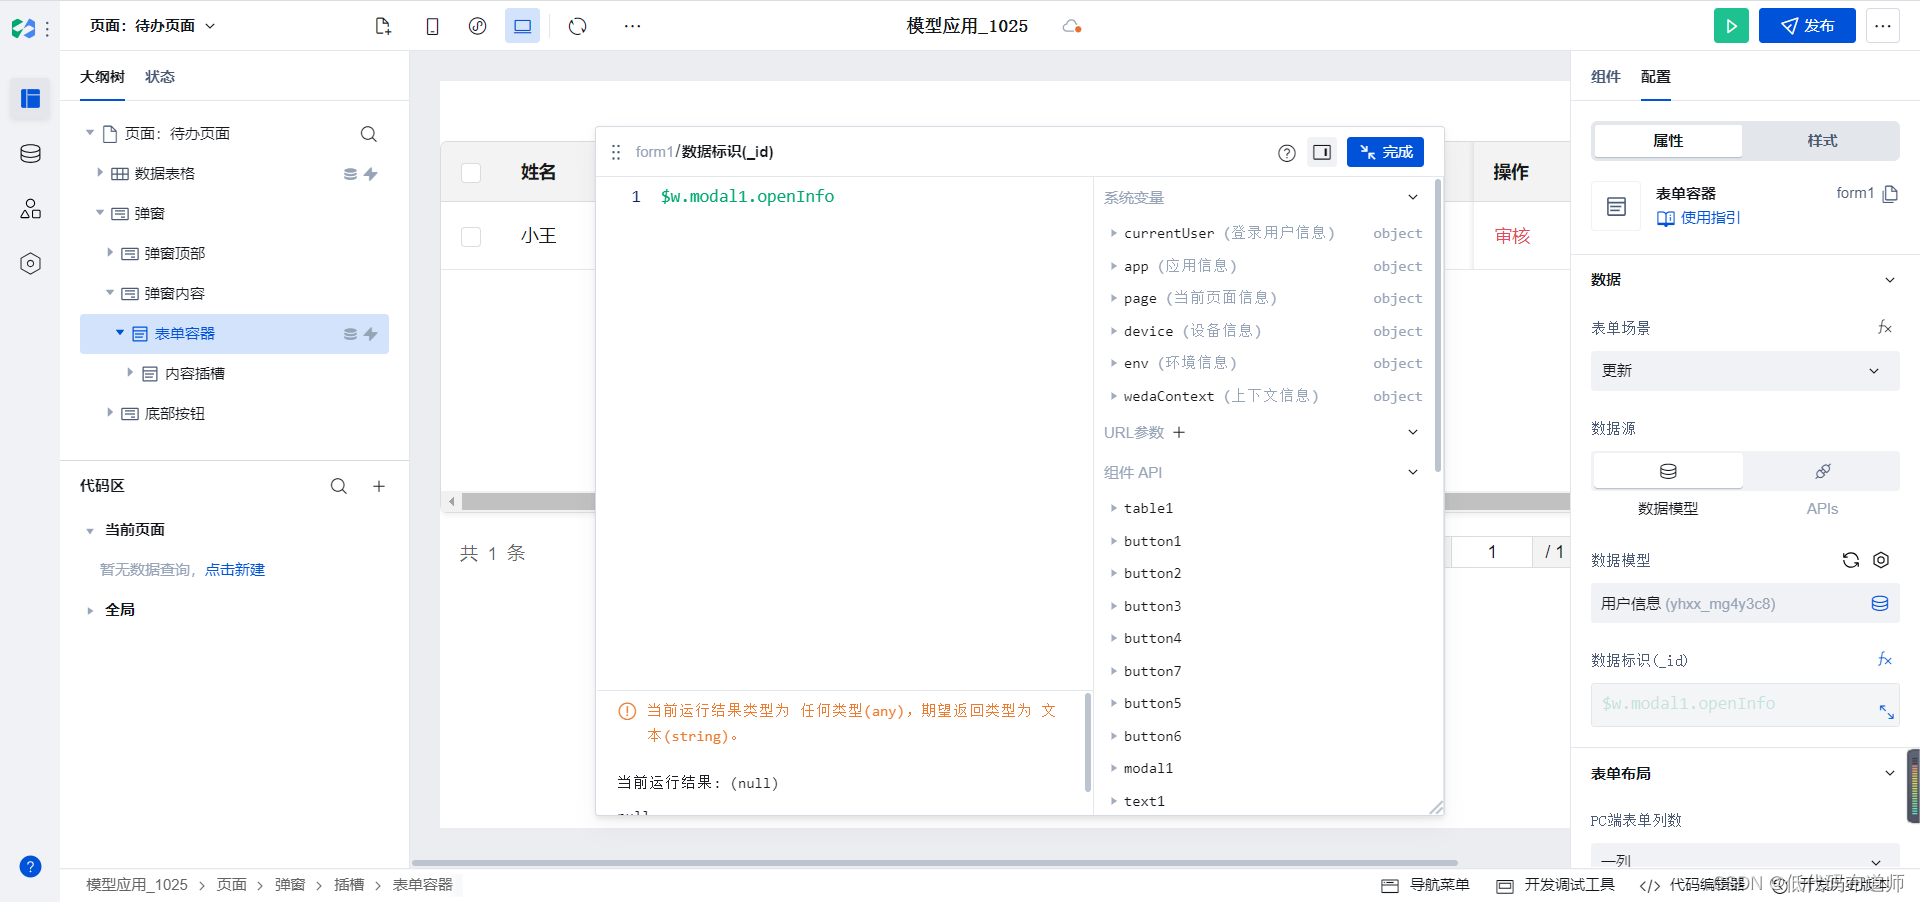
Task: Collapse the 弹窗 tree node
Action: [x=99, y=213]
